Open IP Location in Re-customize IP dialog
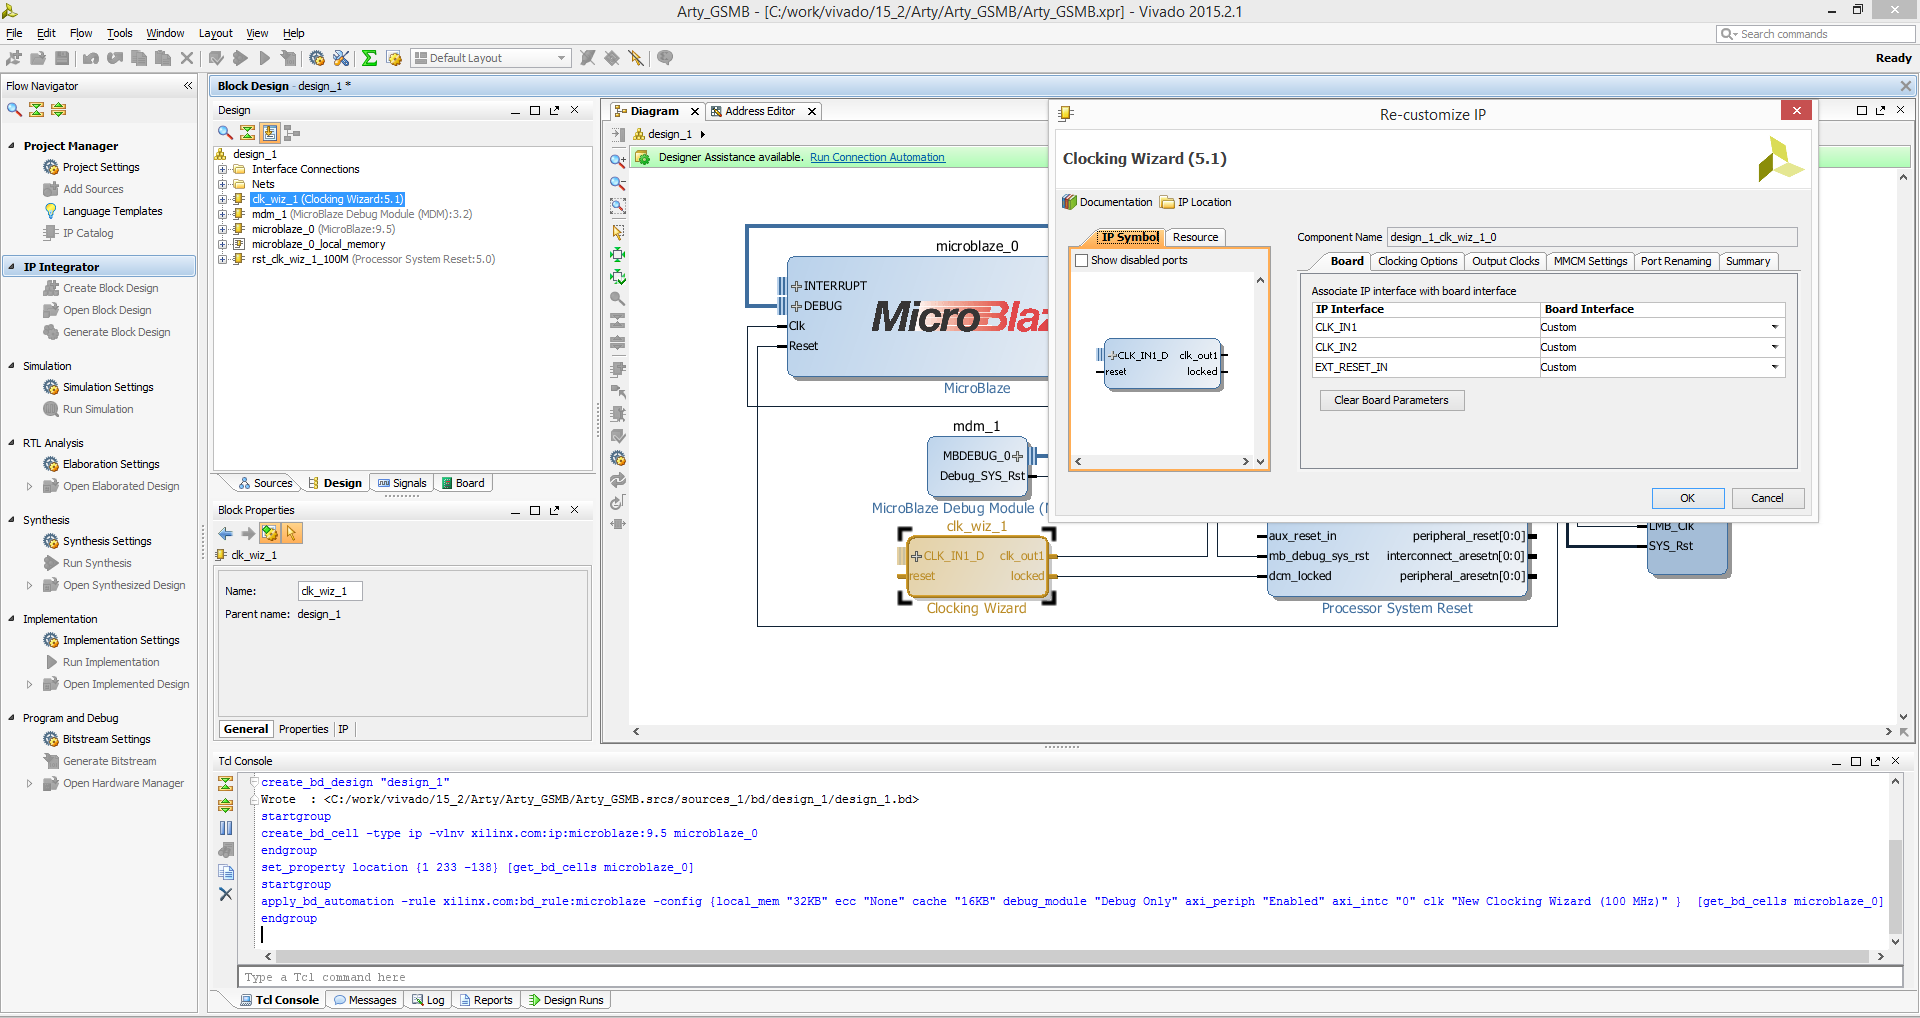The image size is (1920, 1018). (x=1196, y=202)
